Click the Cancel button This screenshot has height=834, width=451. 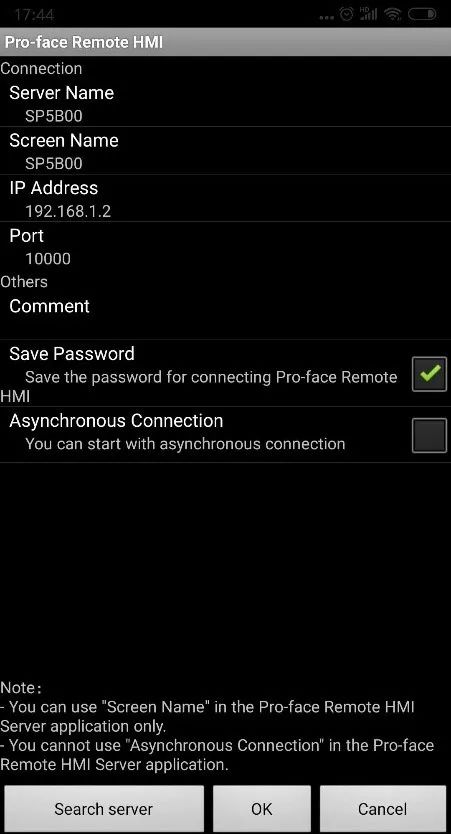[x=383, y=809]
